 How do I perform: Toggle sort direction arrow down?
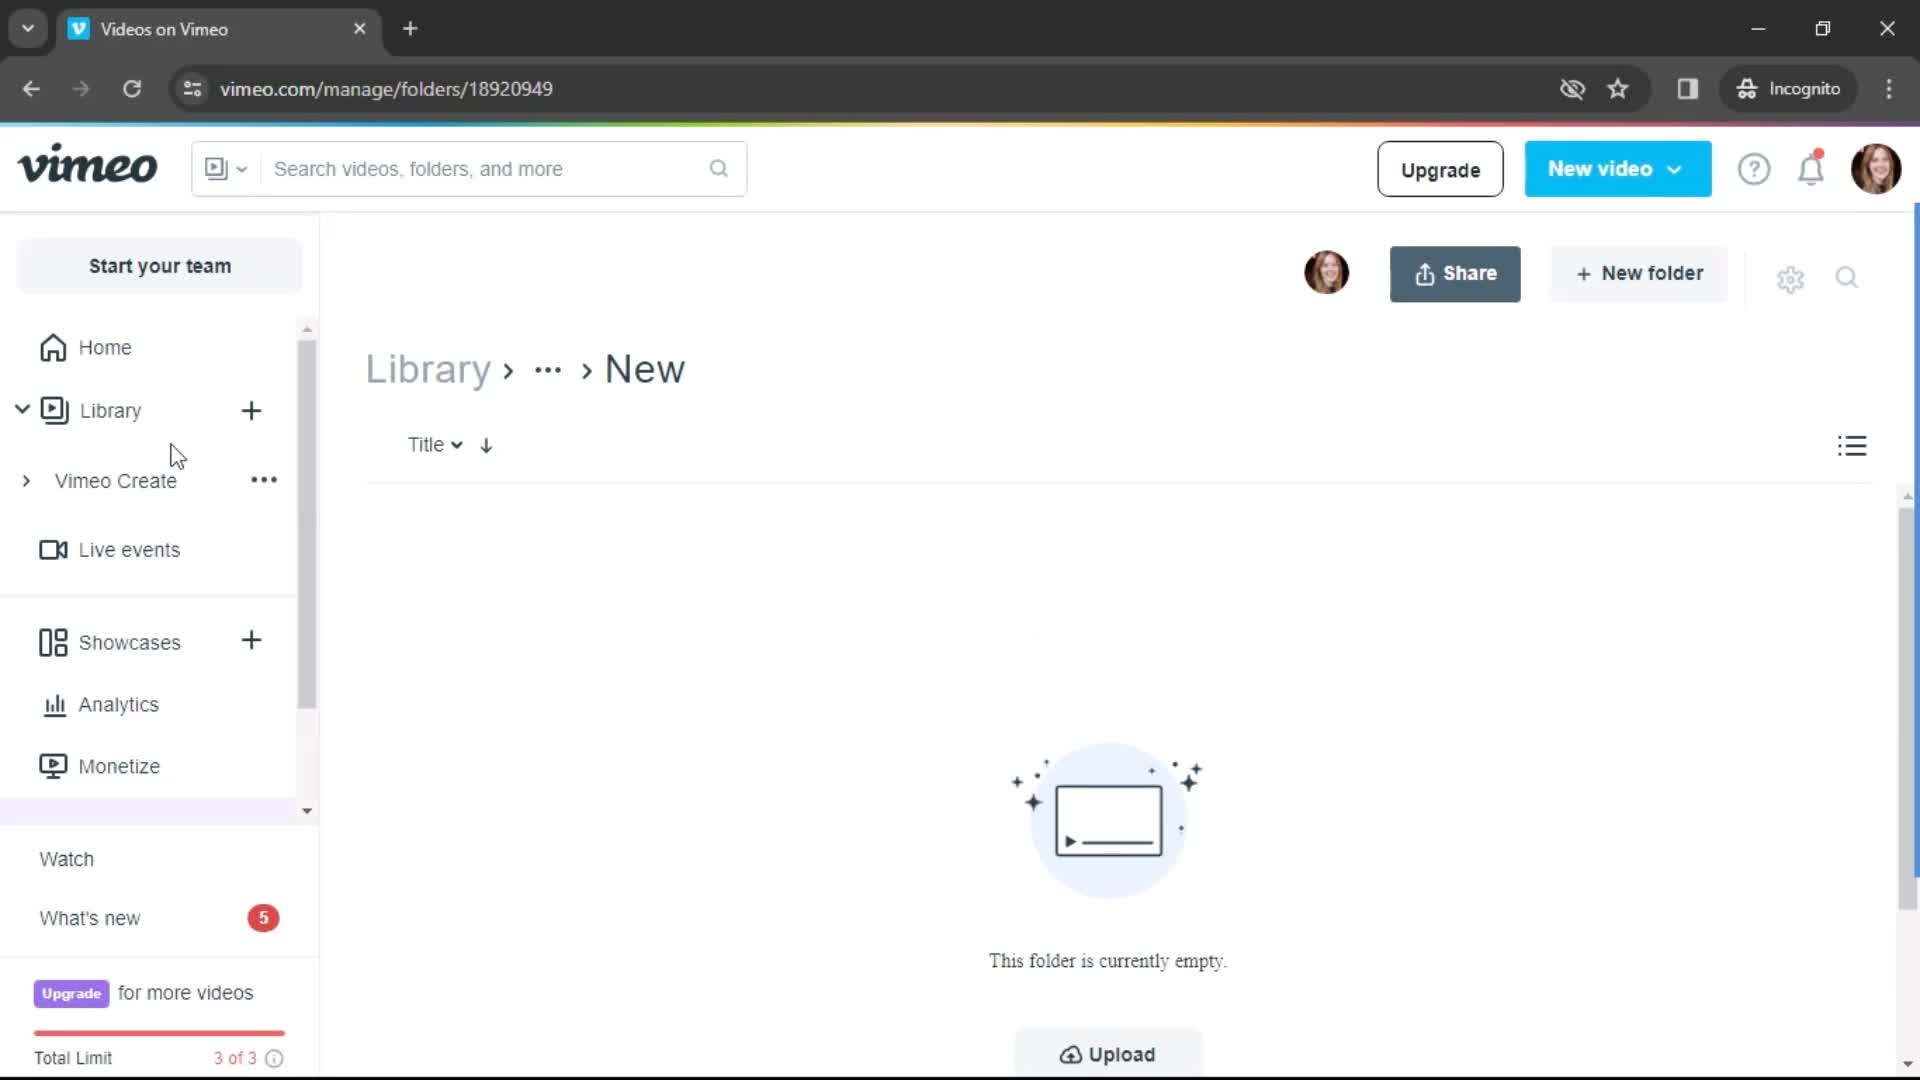[x=485, y=444]
